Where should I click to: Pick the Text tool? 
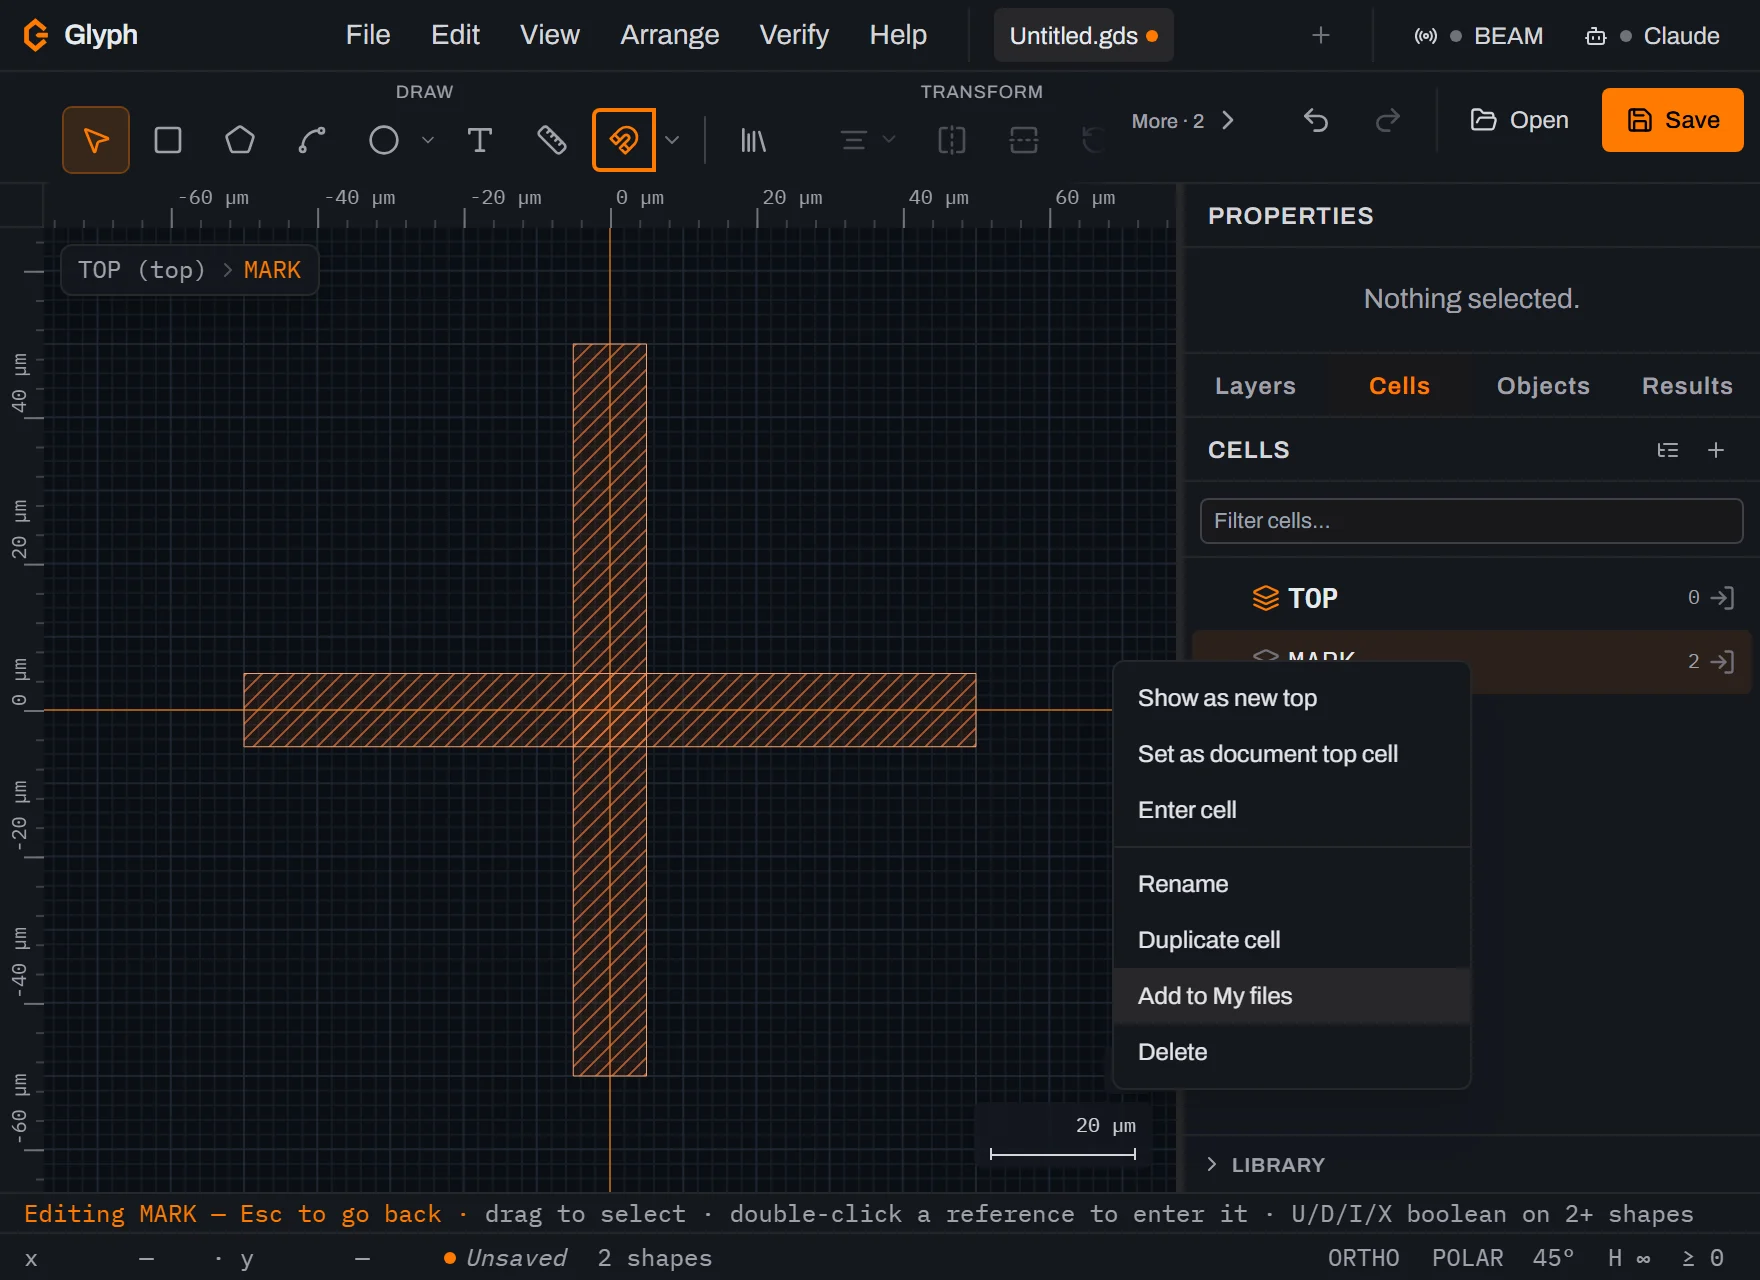tap(480, 140)
